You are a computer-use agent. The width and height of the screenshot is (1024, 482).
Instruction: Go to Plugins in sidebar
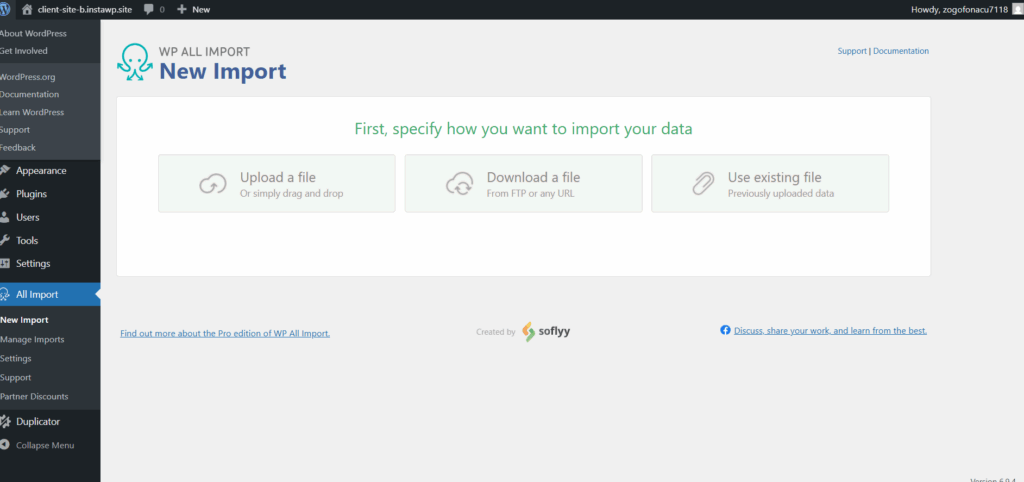(31, 194)
